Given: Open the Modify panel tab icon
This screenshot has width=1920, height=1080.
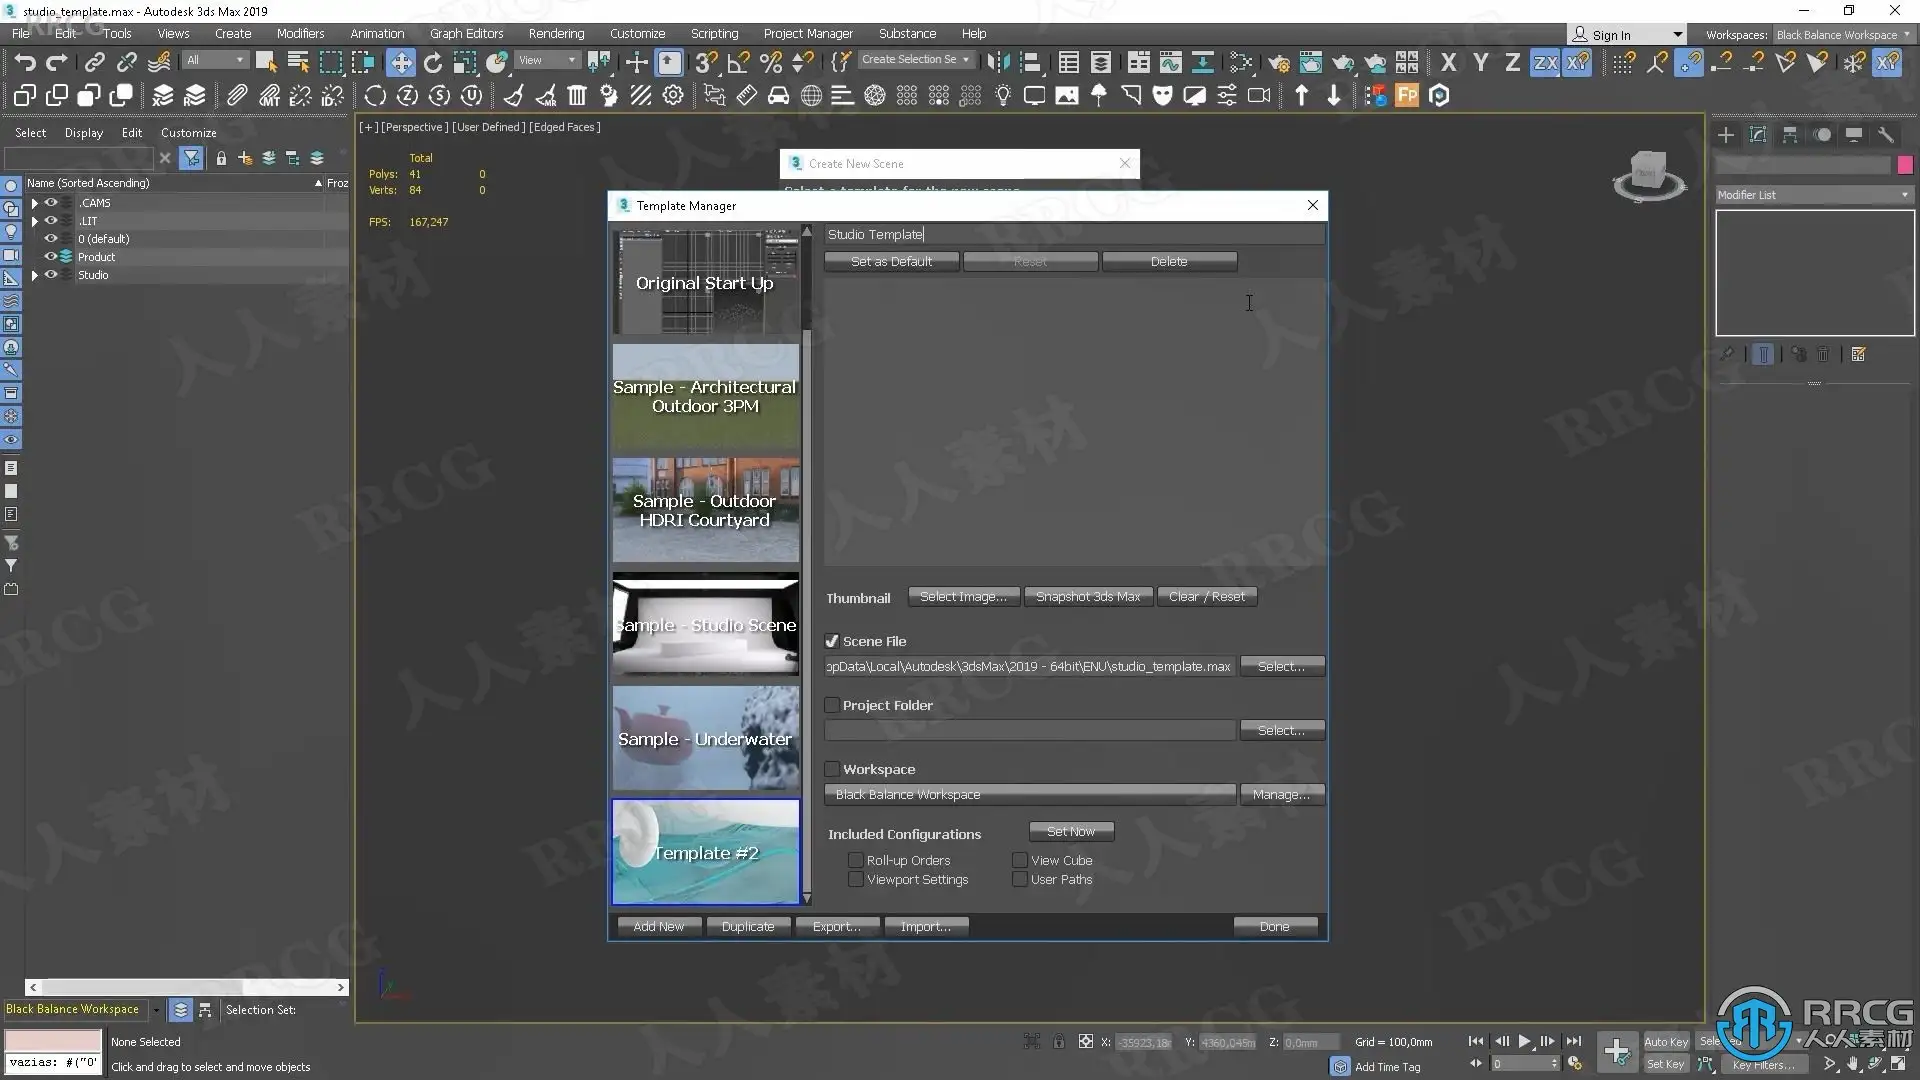Looking at the screenshot, I should point(1757,135).
